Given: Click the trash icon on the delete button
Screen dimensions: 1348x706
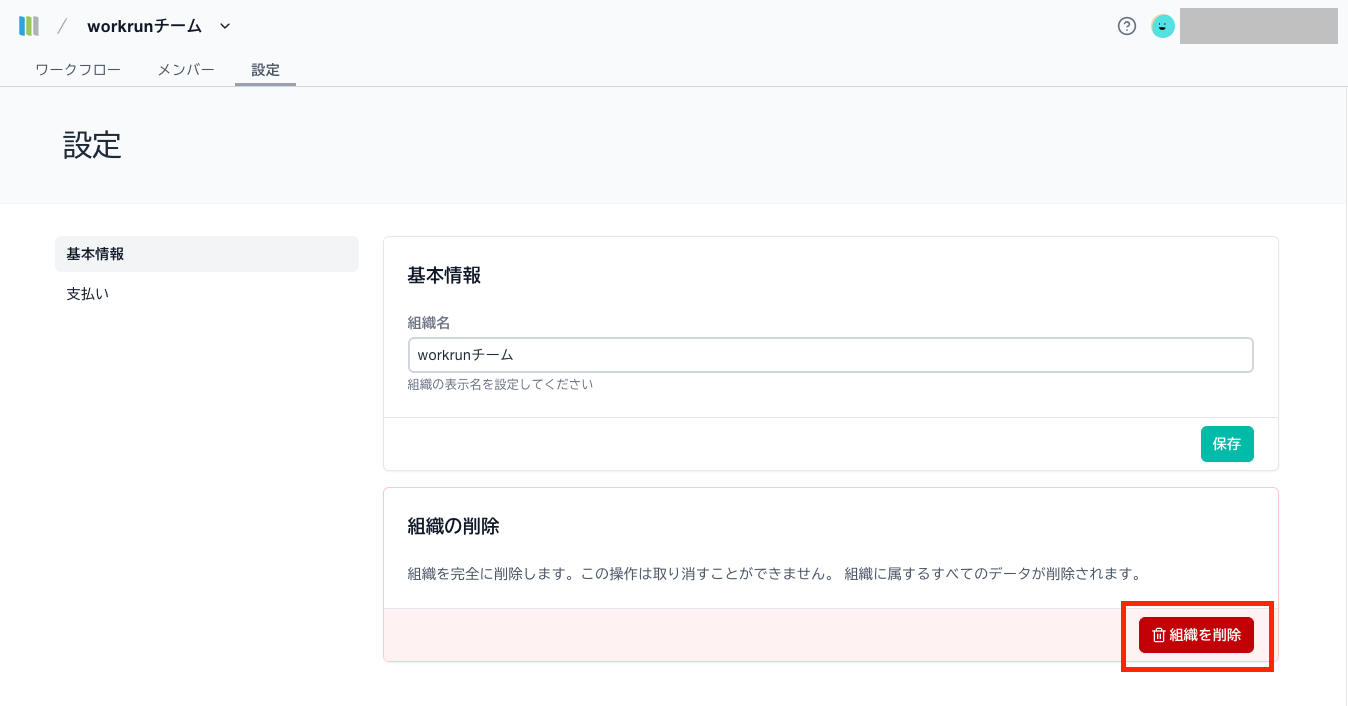Looking at the screenshot, I should coord(1158,635).
